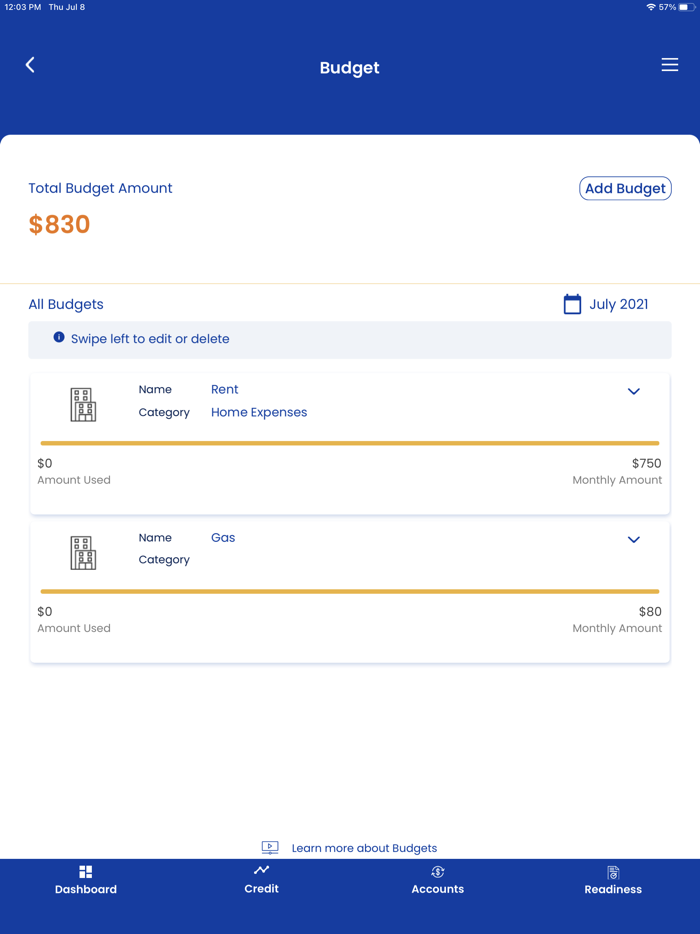Click the building icon for Rent budget

click(83, 404)
